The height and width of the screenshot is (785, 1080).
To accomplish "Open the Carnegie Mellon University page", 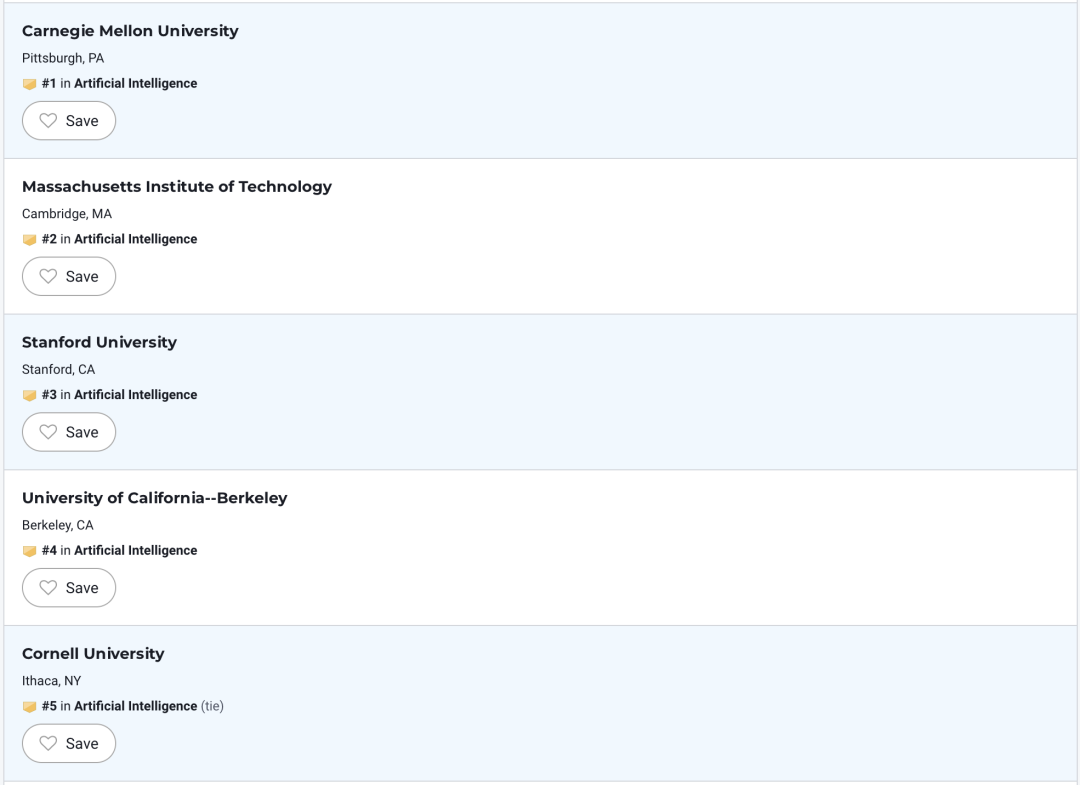I will click(130, 31).
